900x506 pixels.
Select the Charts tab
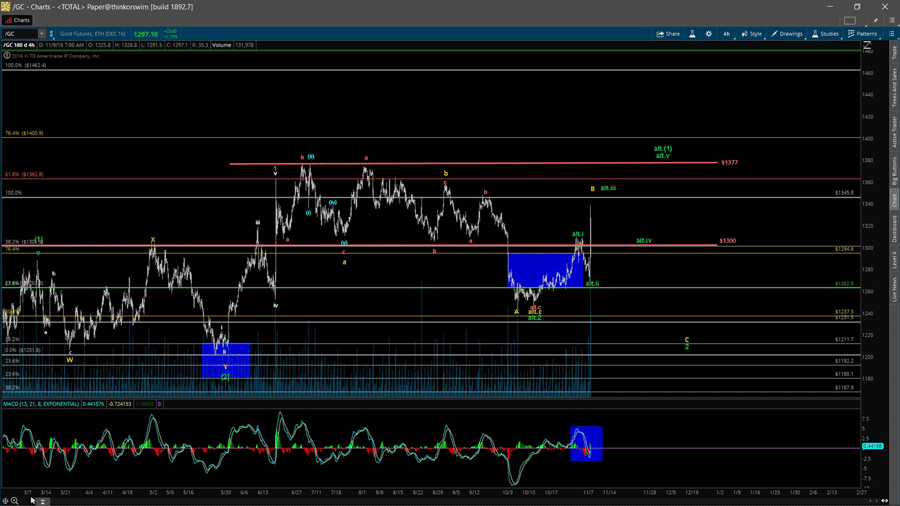pyautogui.click(x=18, y=20)
